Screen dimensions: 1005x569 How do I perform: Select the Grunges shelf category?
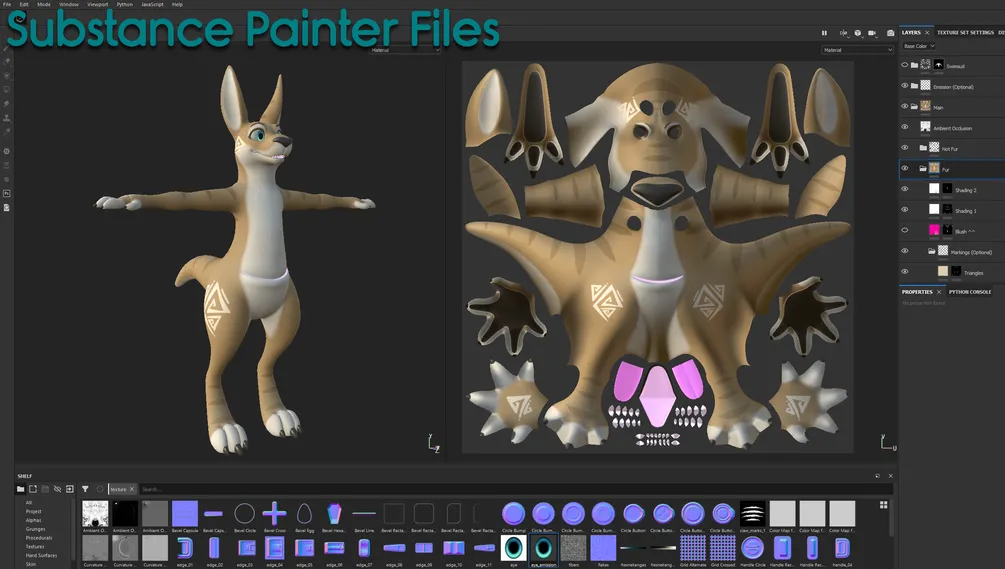35,529
